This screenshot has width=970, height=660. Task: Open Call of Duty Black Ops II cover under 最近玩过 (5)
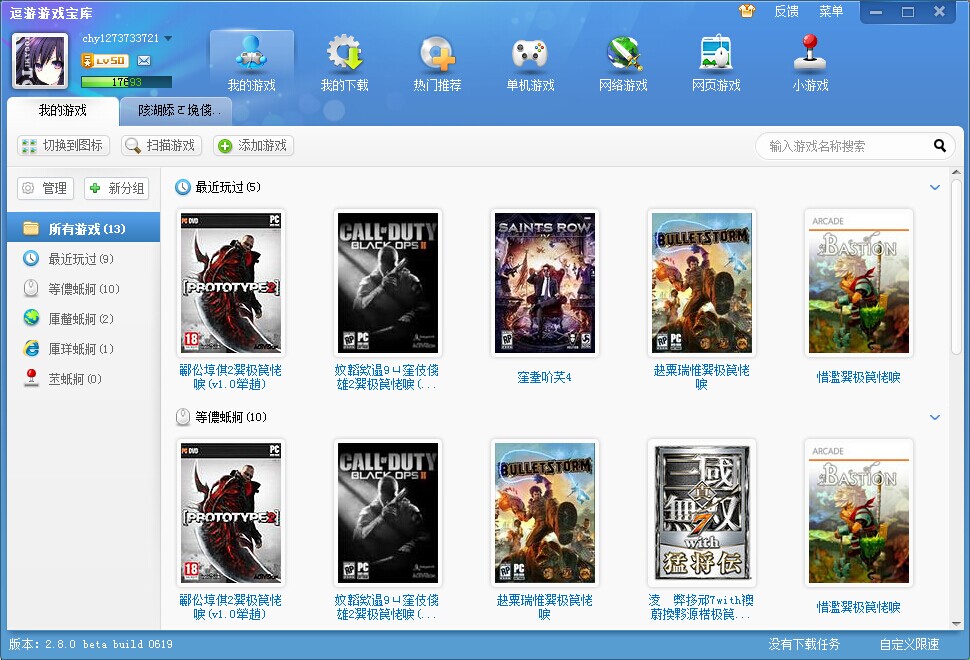tap(388, 283)
